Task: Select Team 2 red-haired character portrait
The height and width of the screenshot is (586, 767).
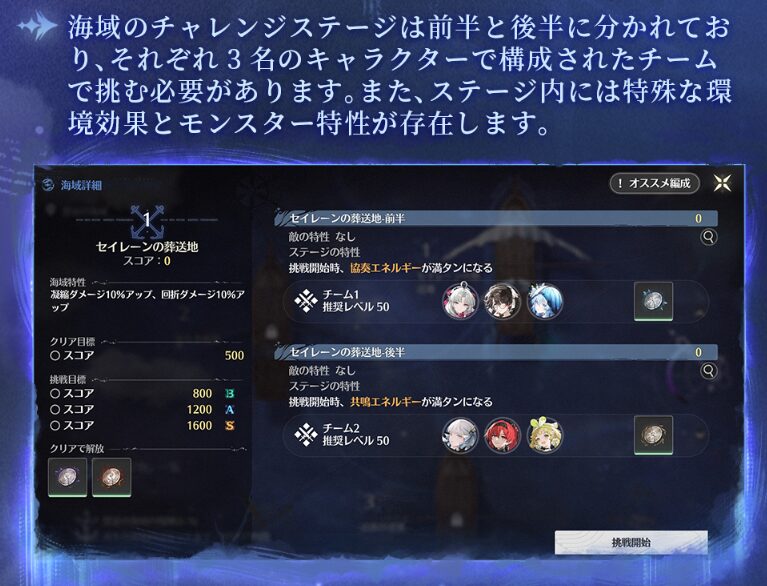Action: point(502,434)
